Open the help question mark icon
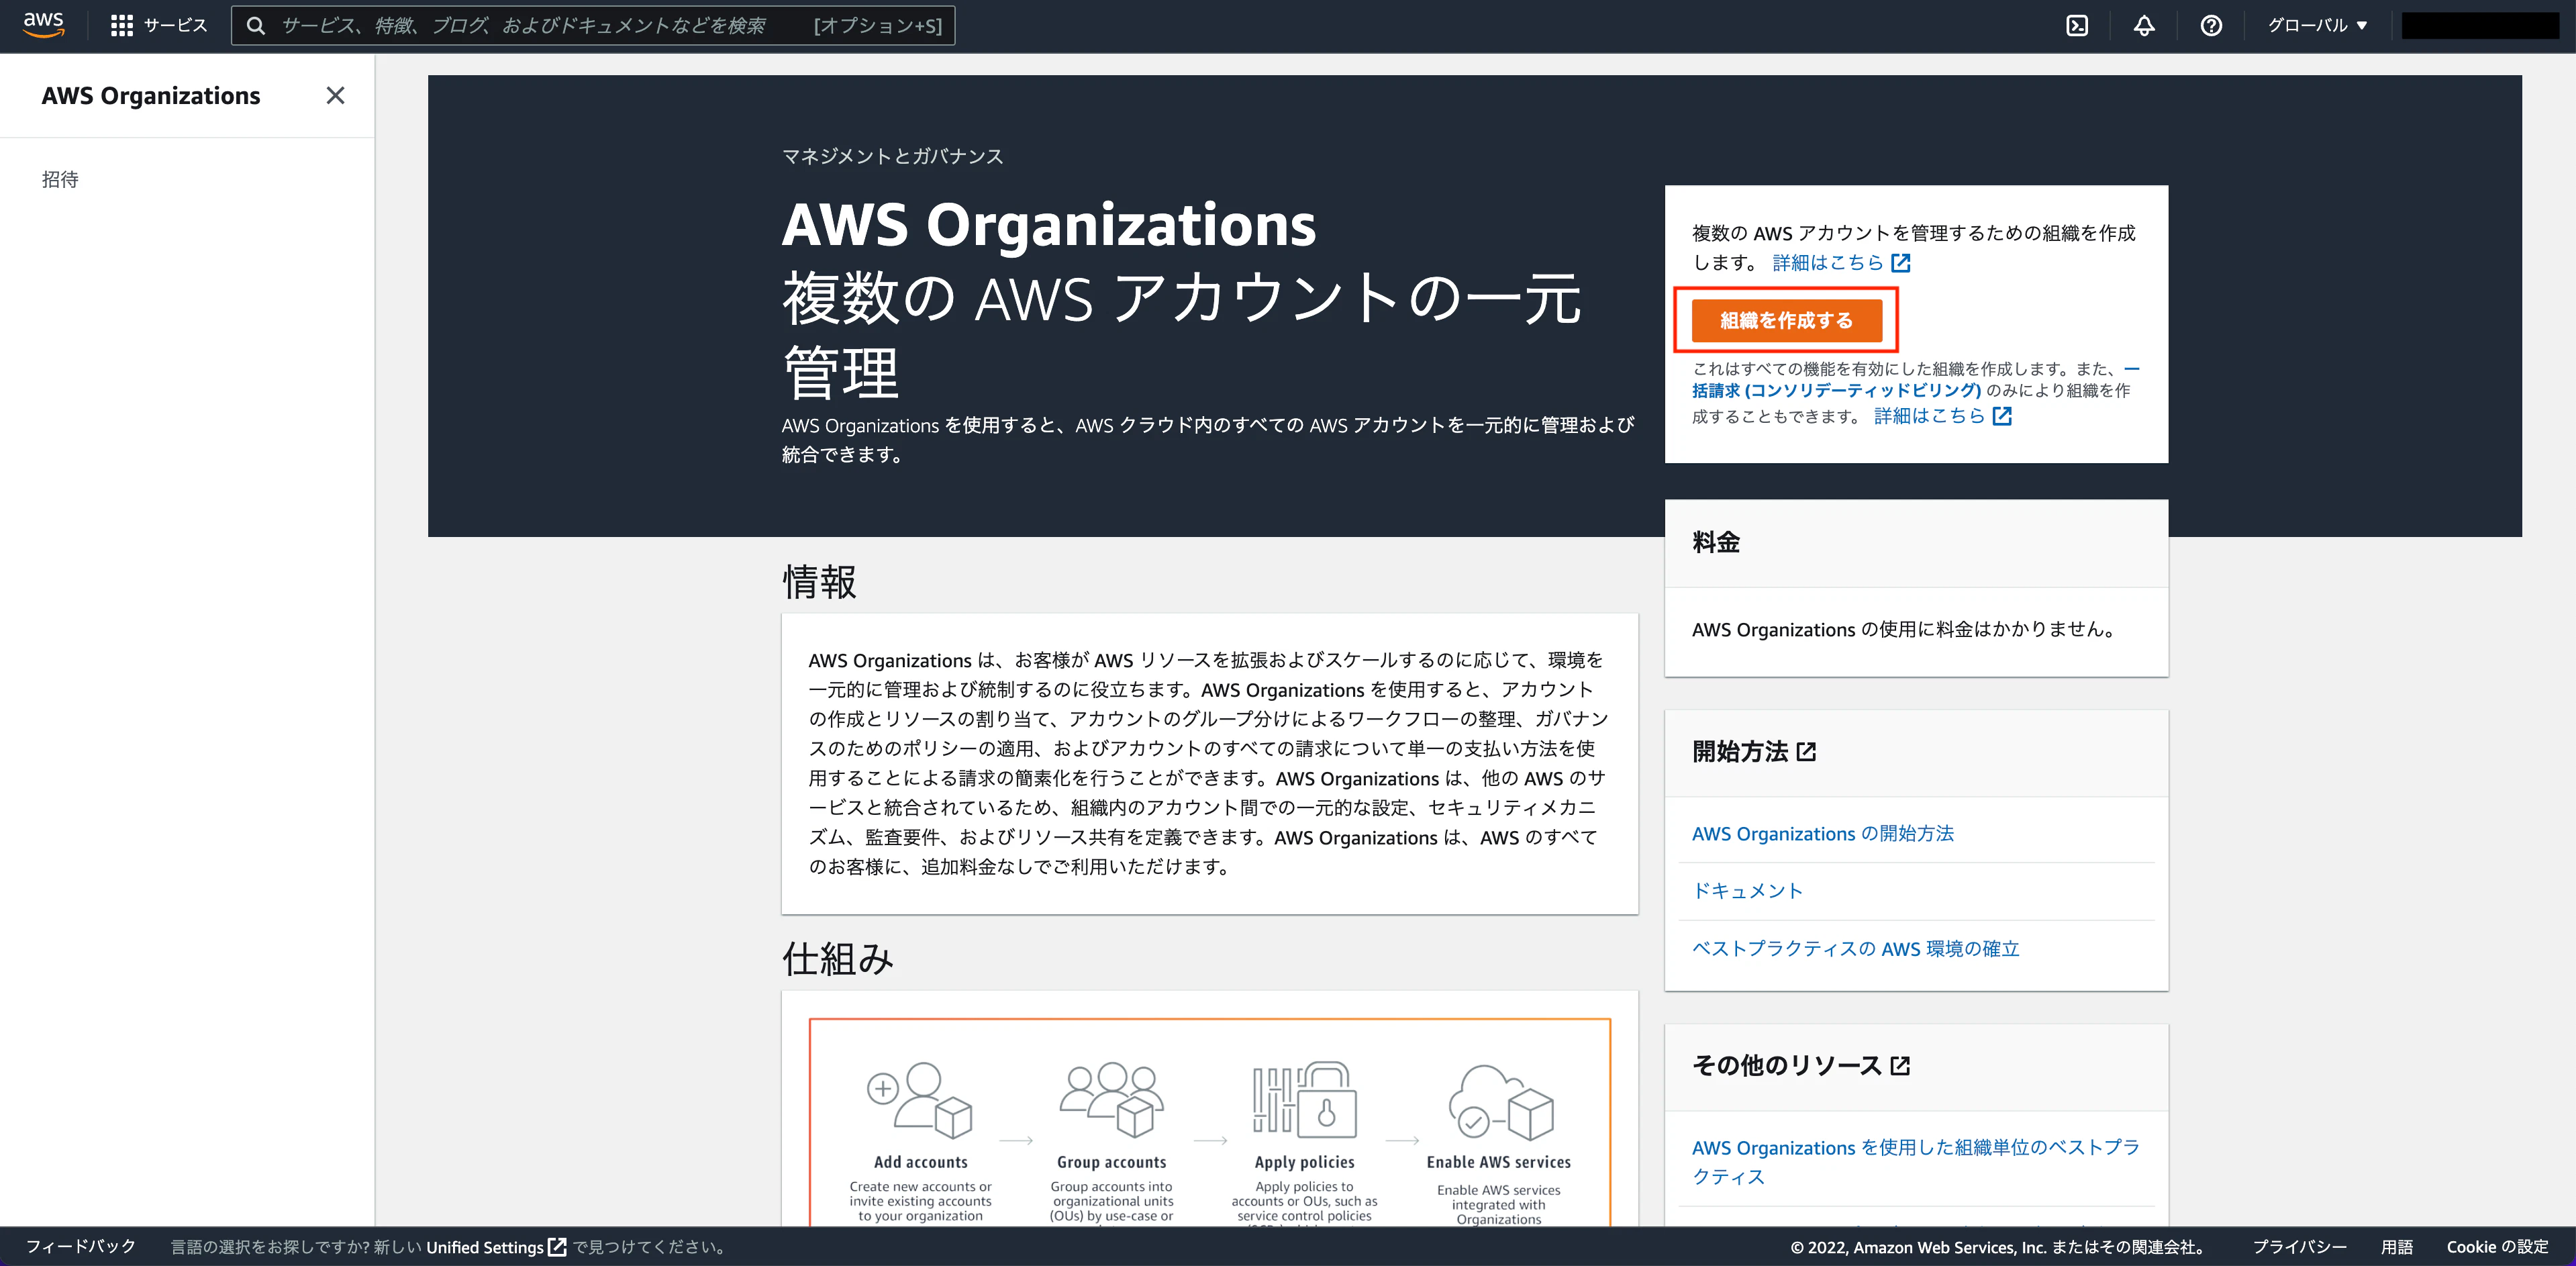 2211,26
